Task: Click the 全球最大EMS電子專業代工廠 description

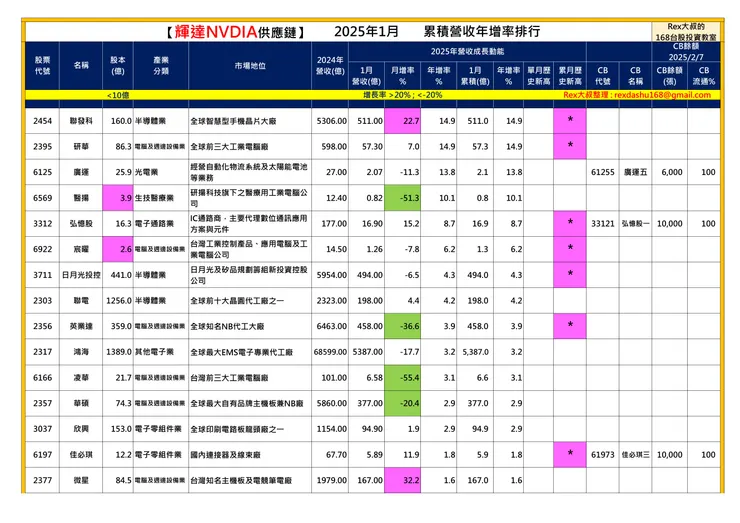Action: (241, 352)
